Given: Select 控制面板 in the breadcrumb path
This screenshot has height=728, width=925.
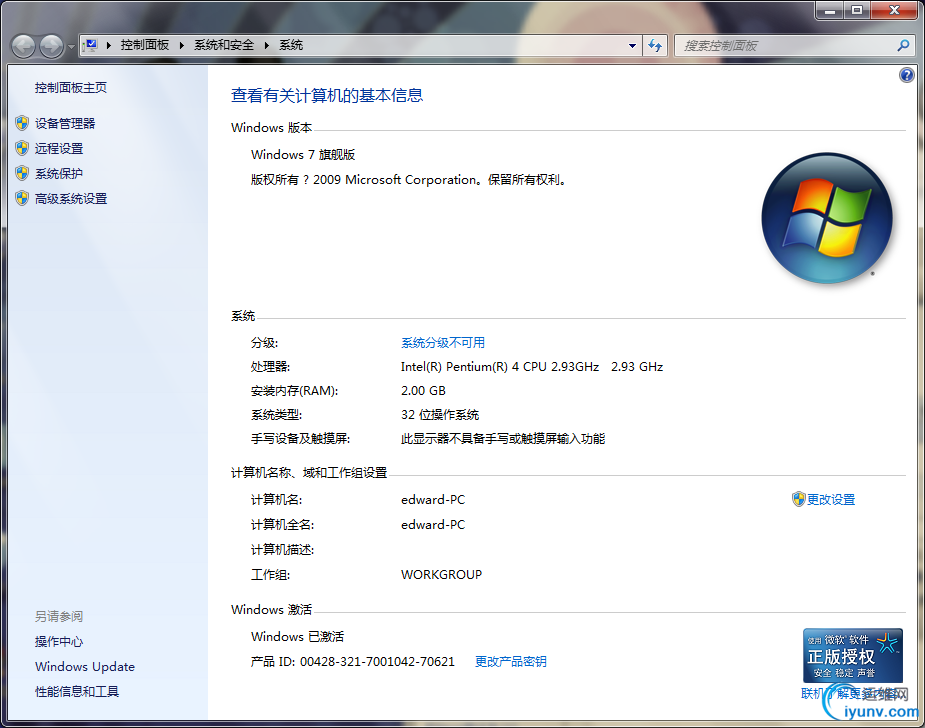Looking at the screenshot, I should click(x=144, y=45).
